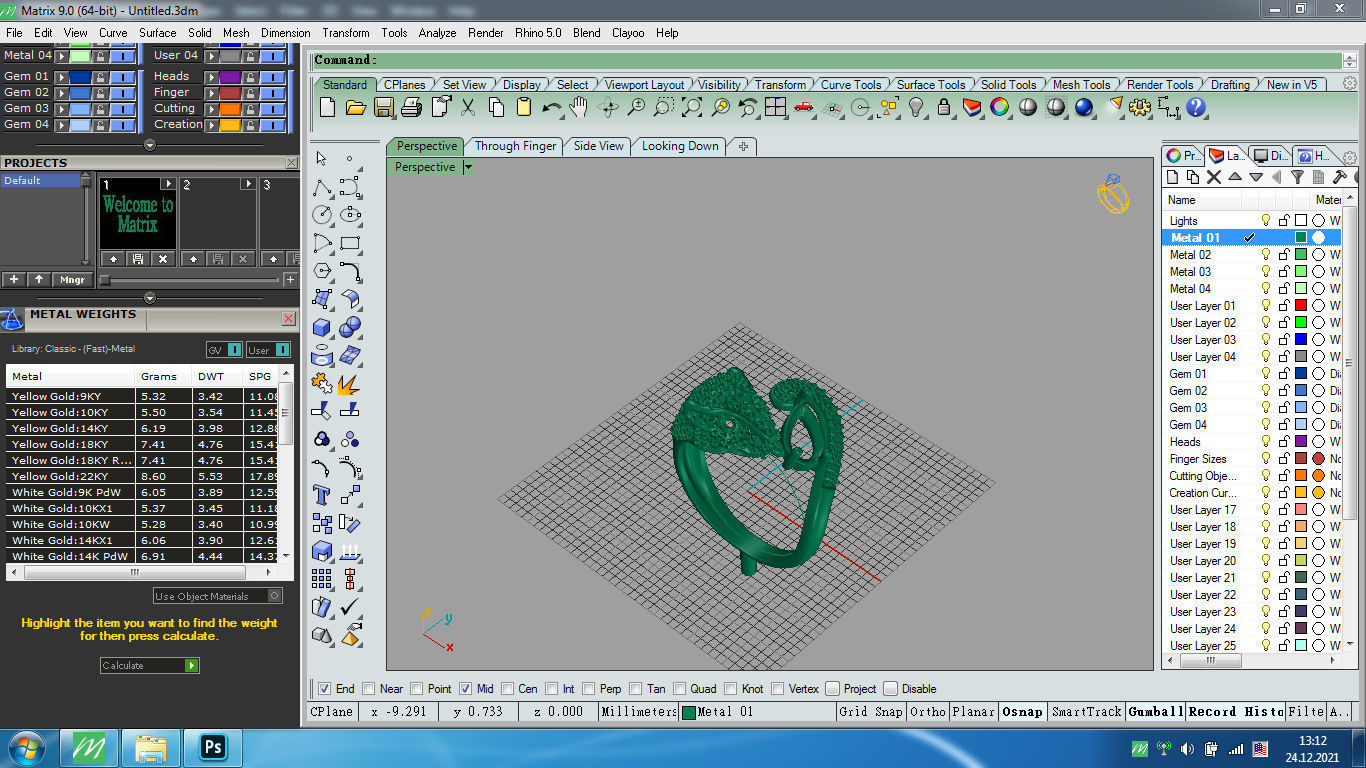Click User Layer 03 blue color swatch
This screenshot has width=1366, height=768.
pyautogui.click(x=1301, y=339)
